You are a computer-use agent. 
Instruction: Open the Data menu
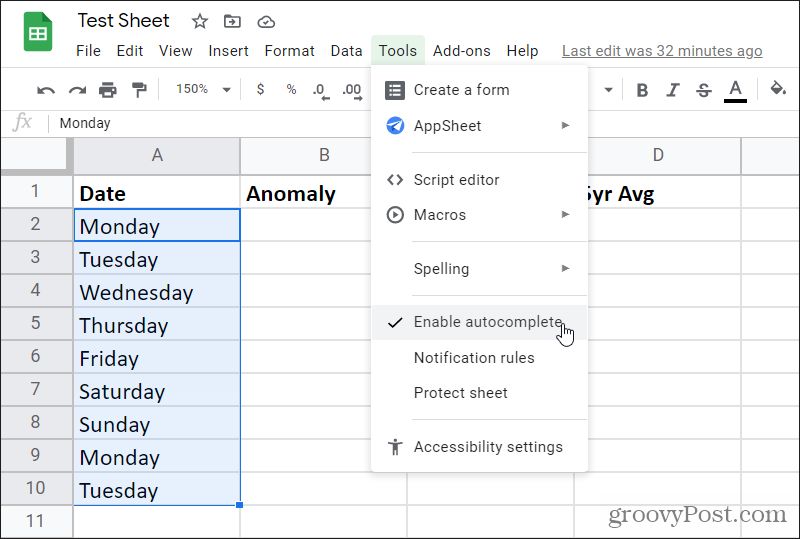346,51
